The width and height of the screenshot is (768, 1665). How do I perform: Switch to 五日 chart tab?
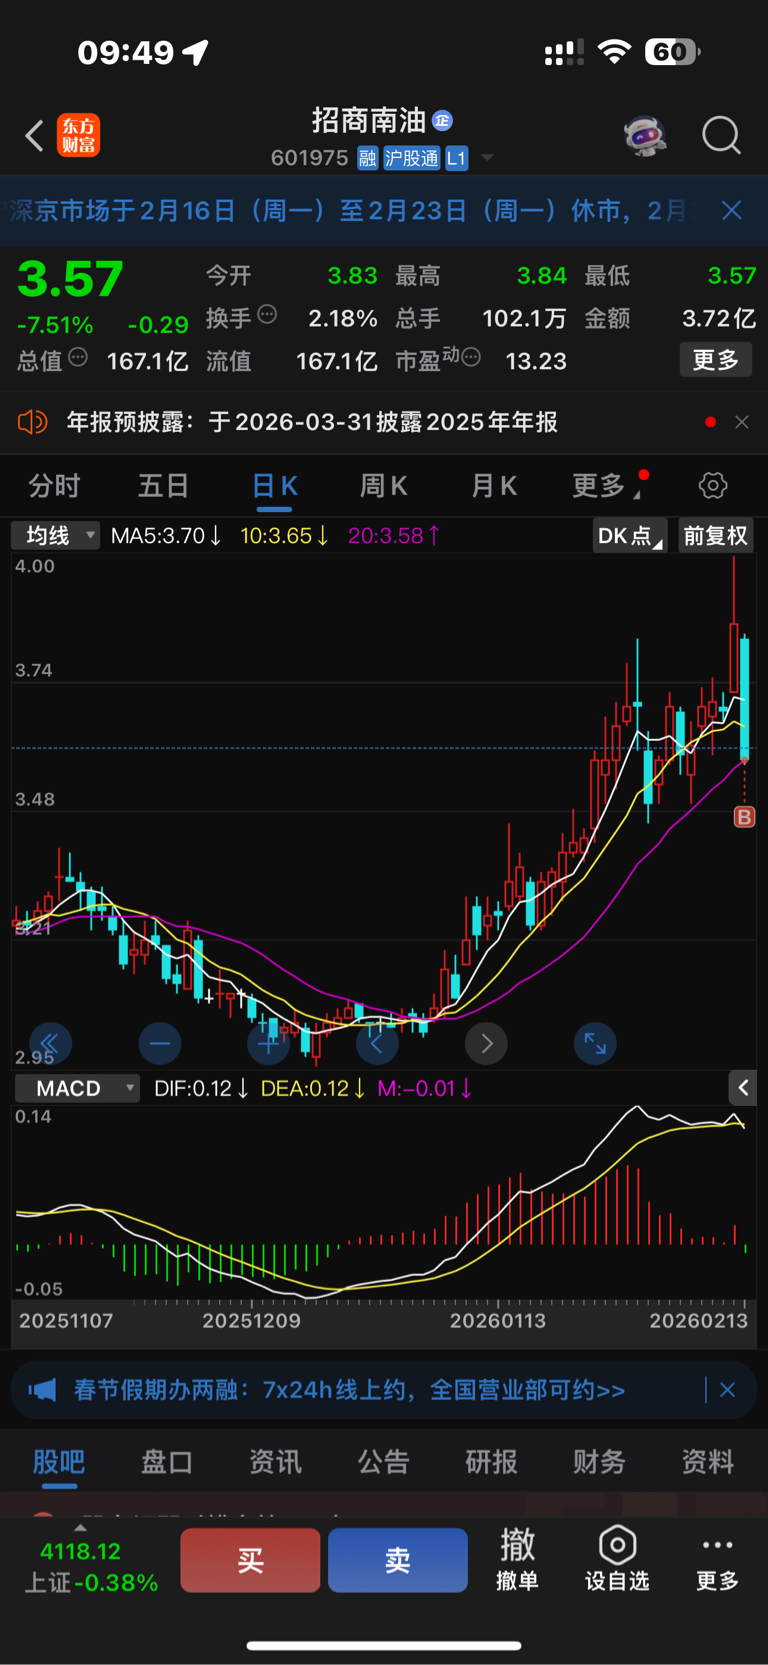point(163,486)
